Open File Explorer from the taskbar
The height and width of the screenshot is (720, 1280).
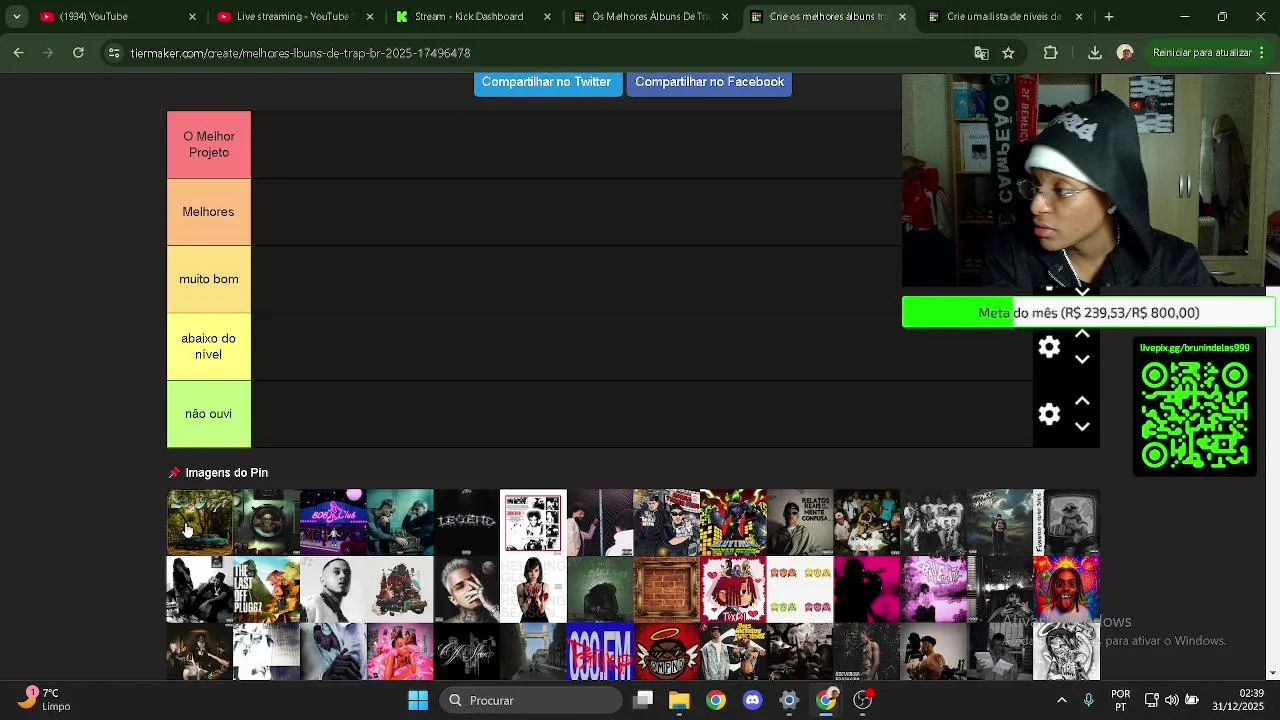(679, 700)
